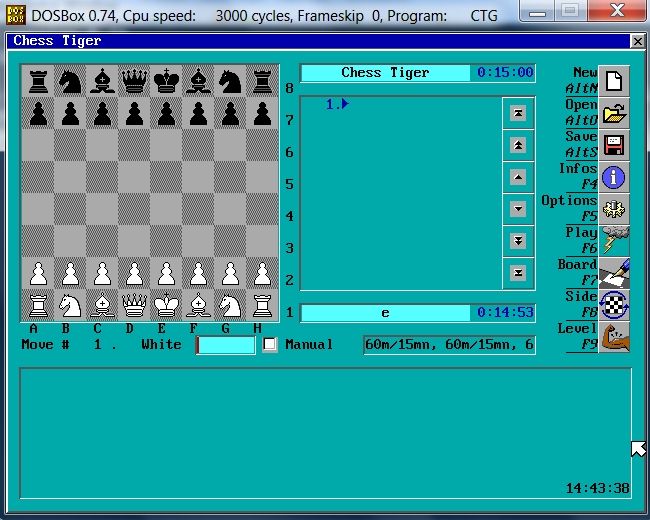This screenshot has height=520, width=650.
Task: Select the white queen on D1
Action: pos(134,306)
